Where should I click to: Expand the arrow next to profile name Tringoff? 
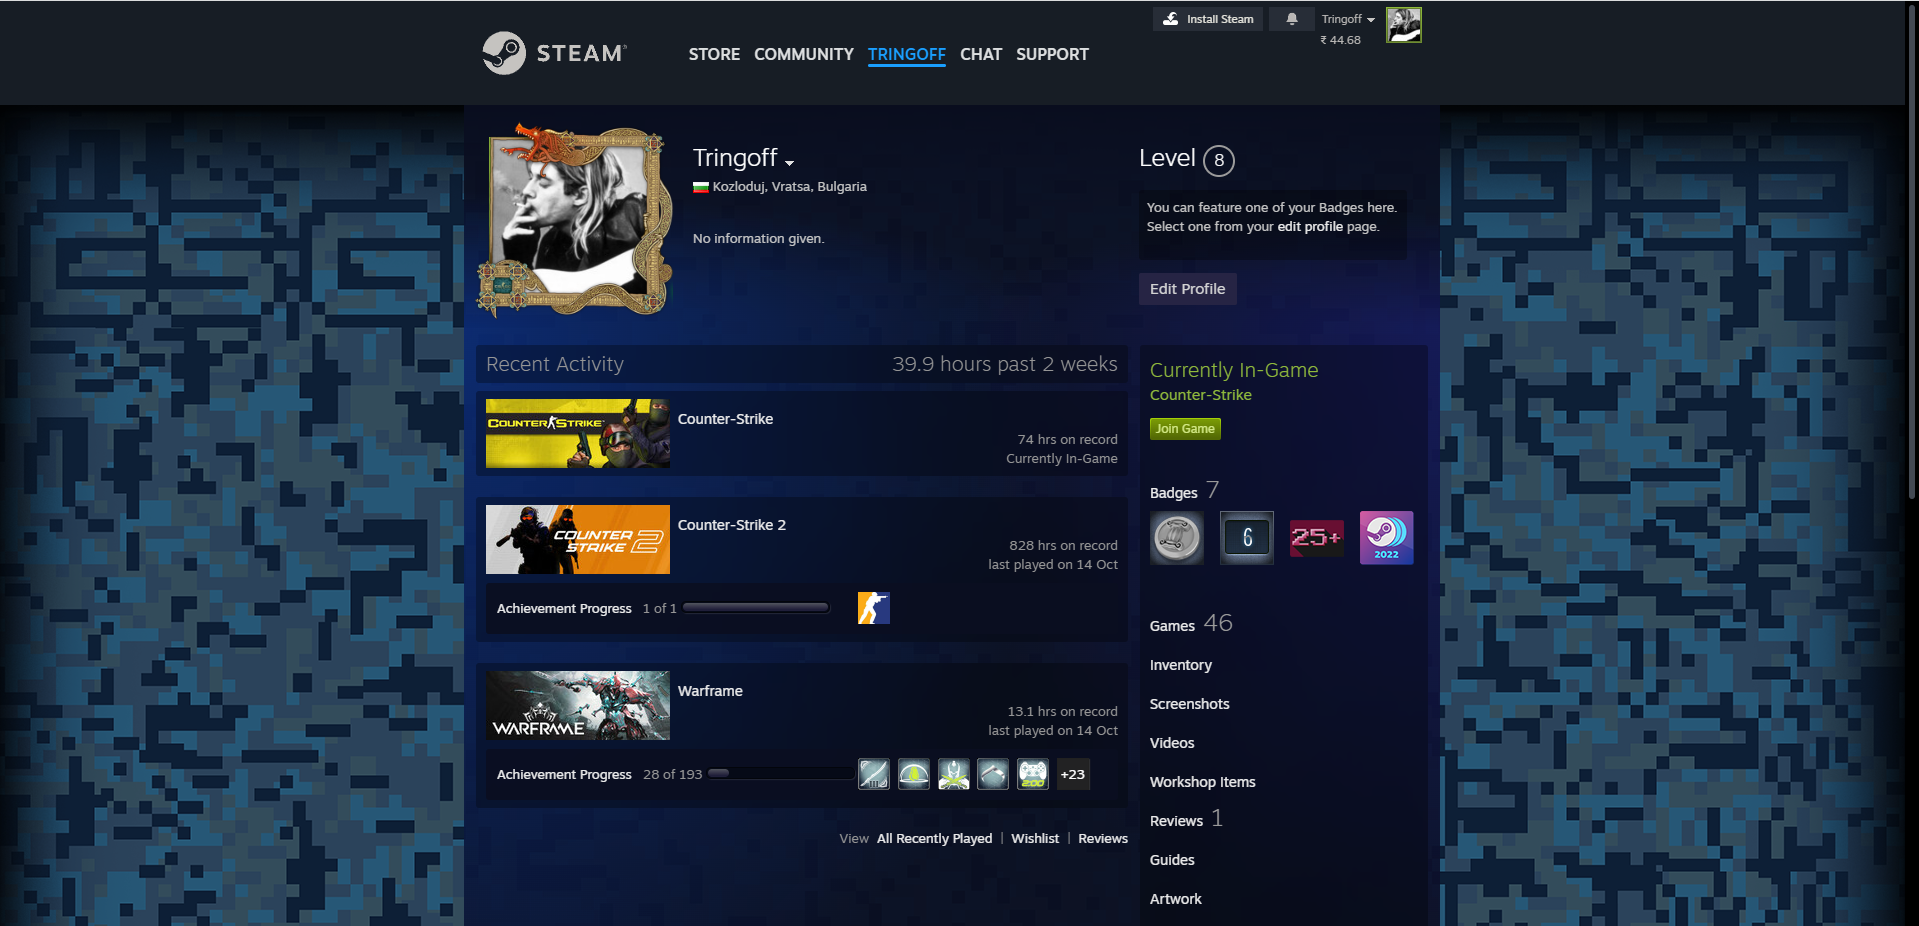(789, 162)
